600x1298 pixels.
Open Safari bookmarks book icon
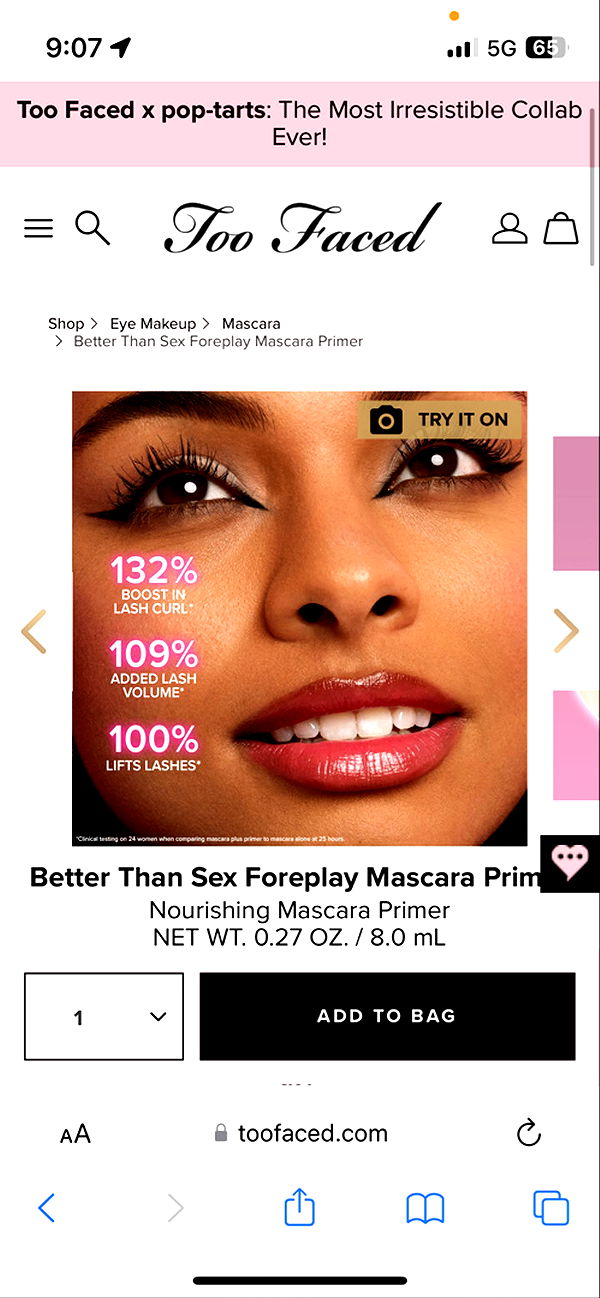[425, 1209]
